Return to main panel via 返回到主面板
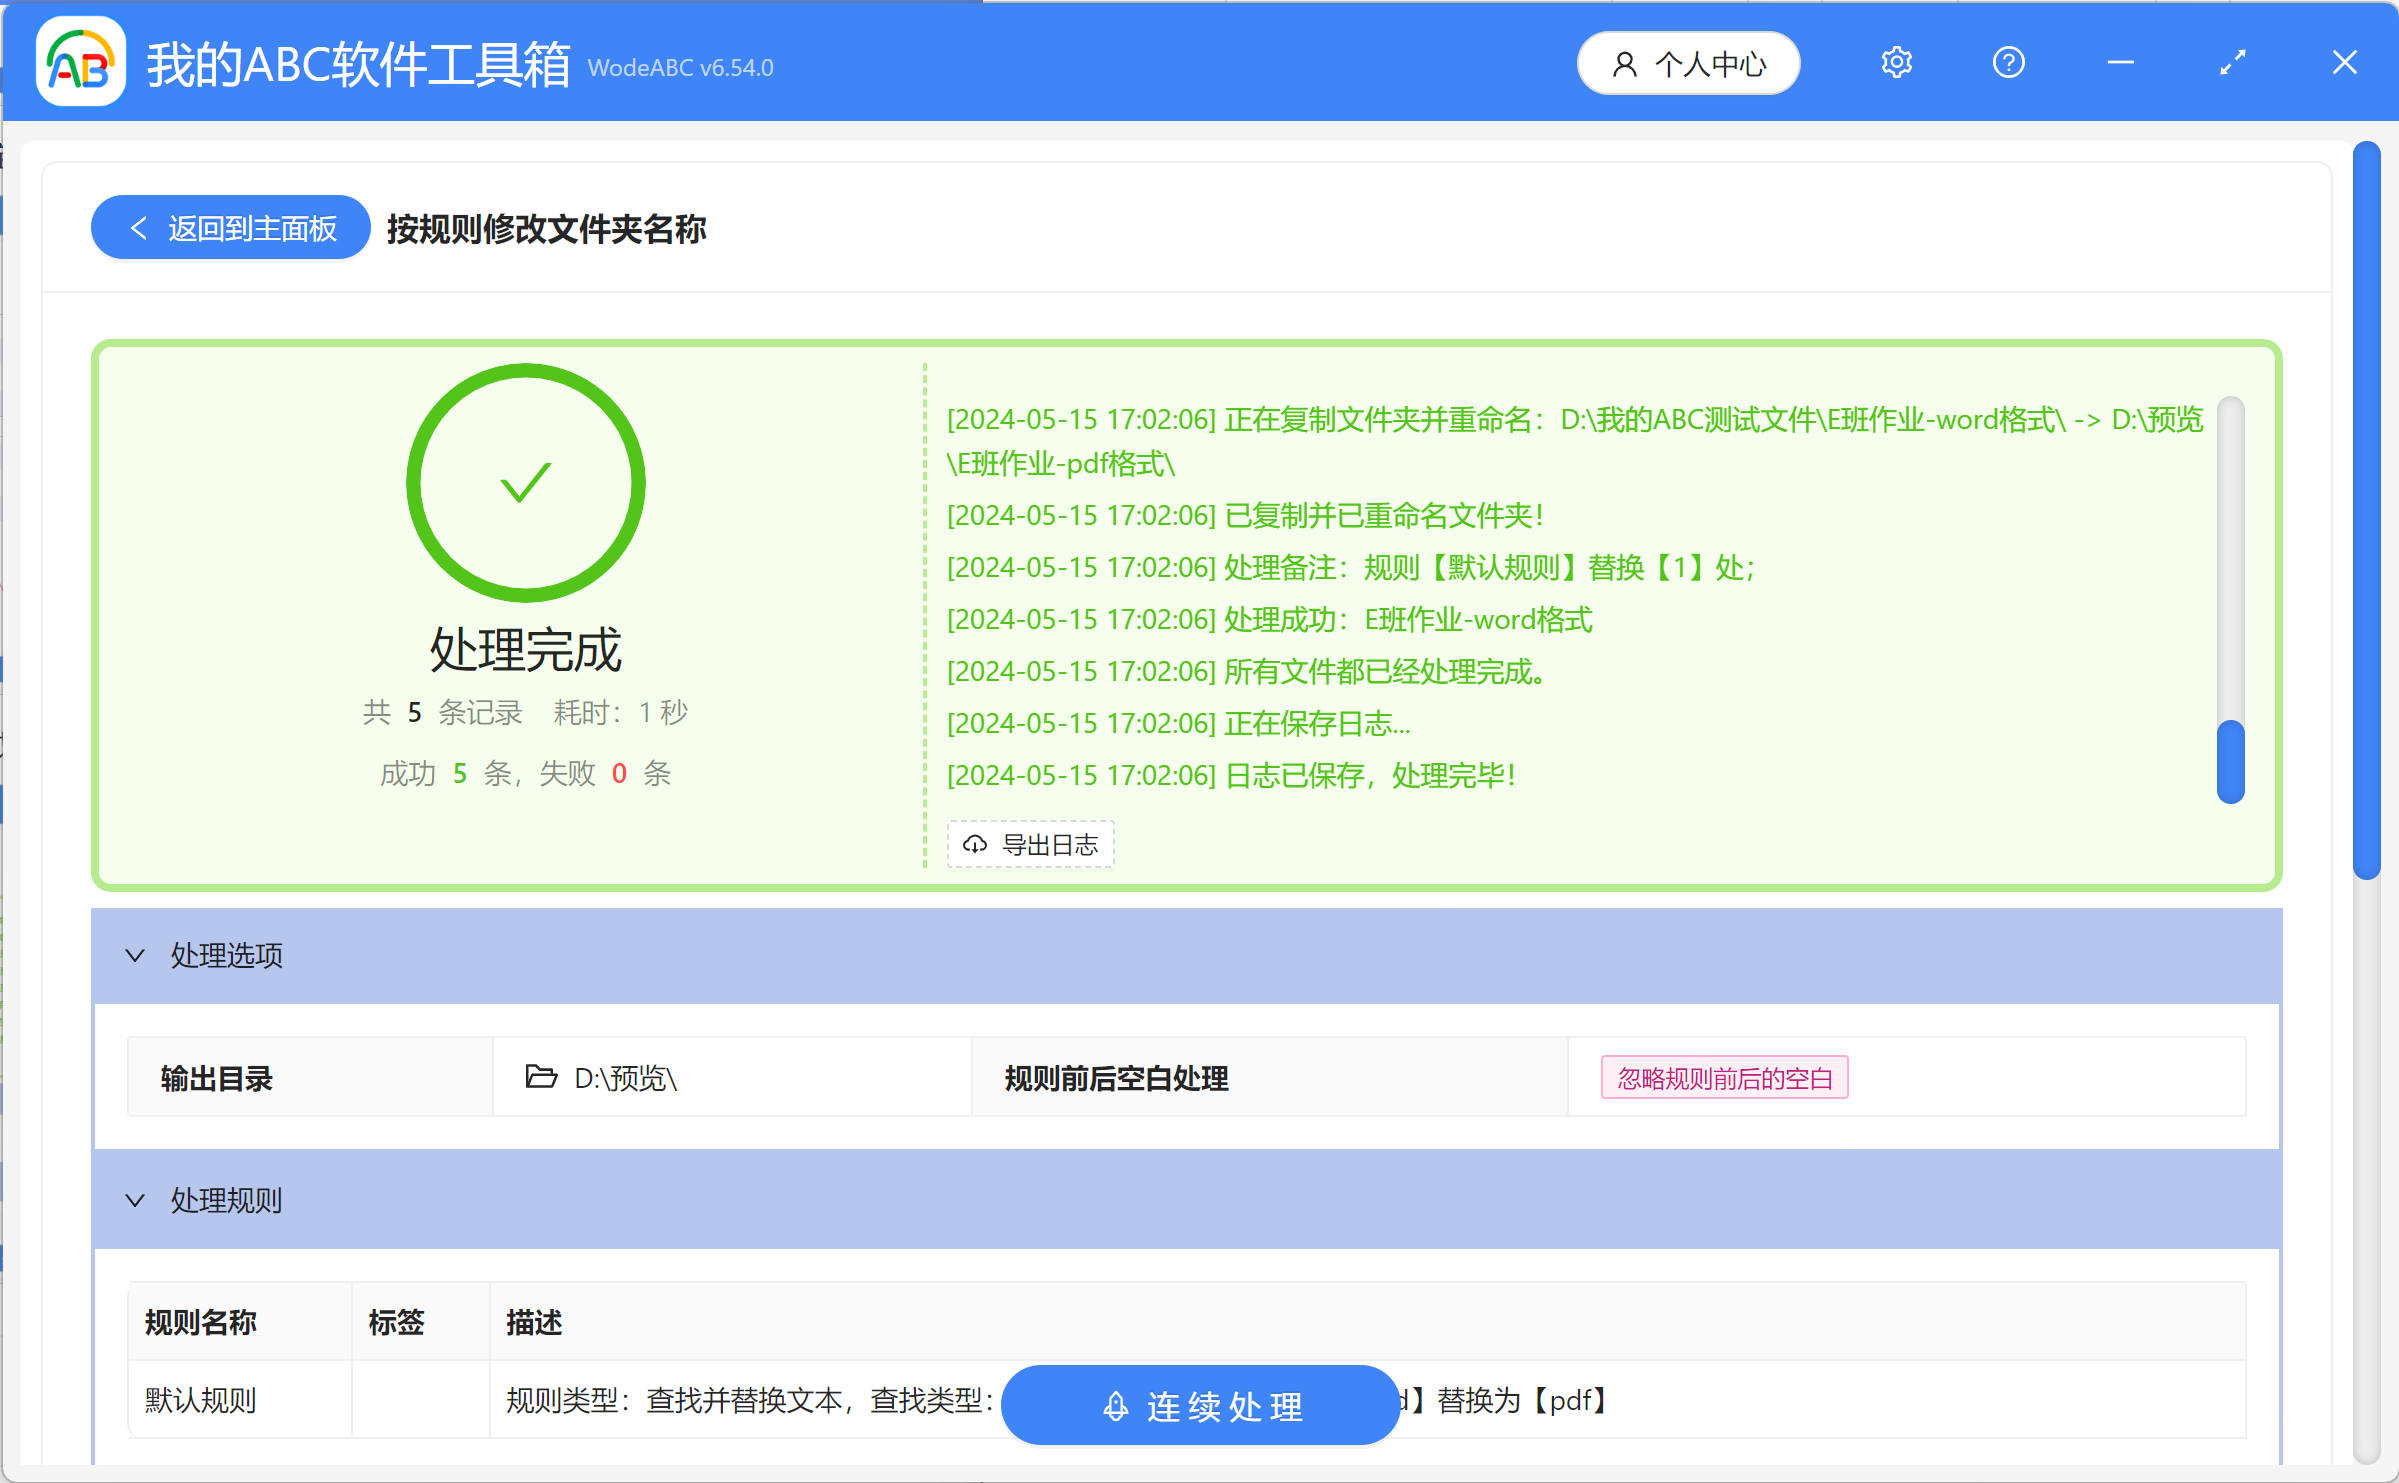This screenshot has width=2399, height=1483. click(229, 227)
